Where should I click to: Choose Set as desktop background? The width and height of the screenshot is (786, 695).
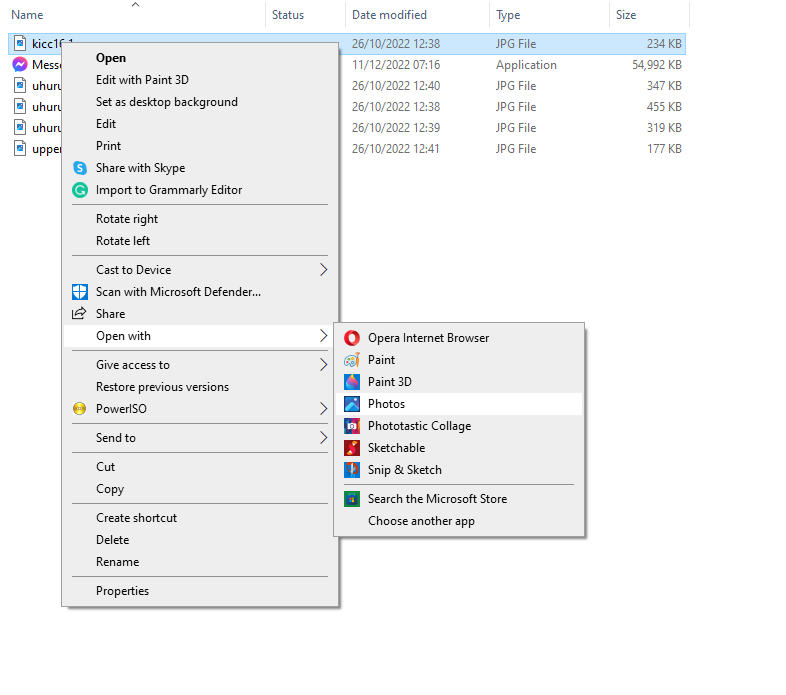click(167, 102)
